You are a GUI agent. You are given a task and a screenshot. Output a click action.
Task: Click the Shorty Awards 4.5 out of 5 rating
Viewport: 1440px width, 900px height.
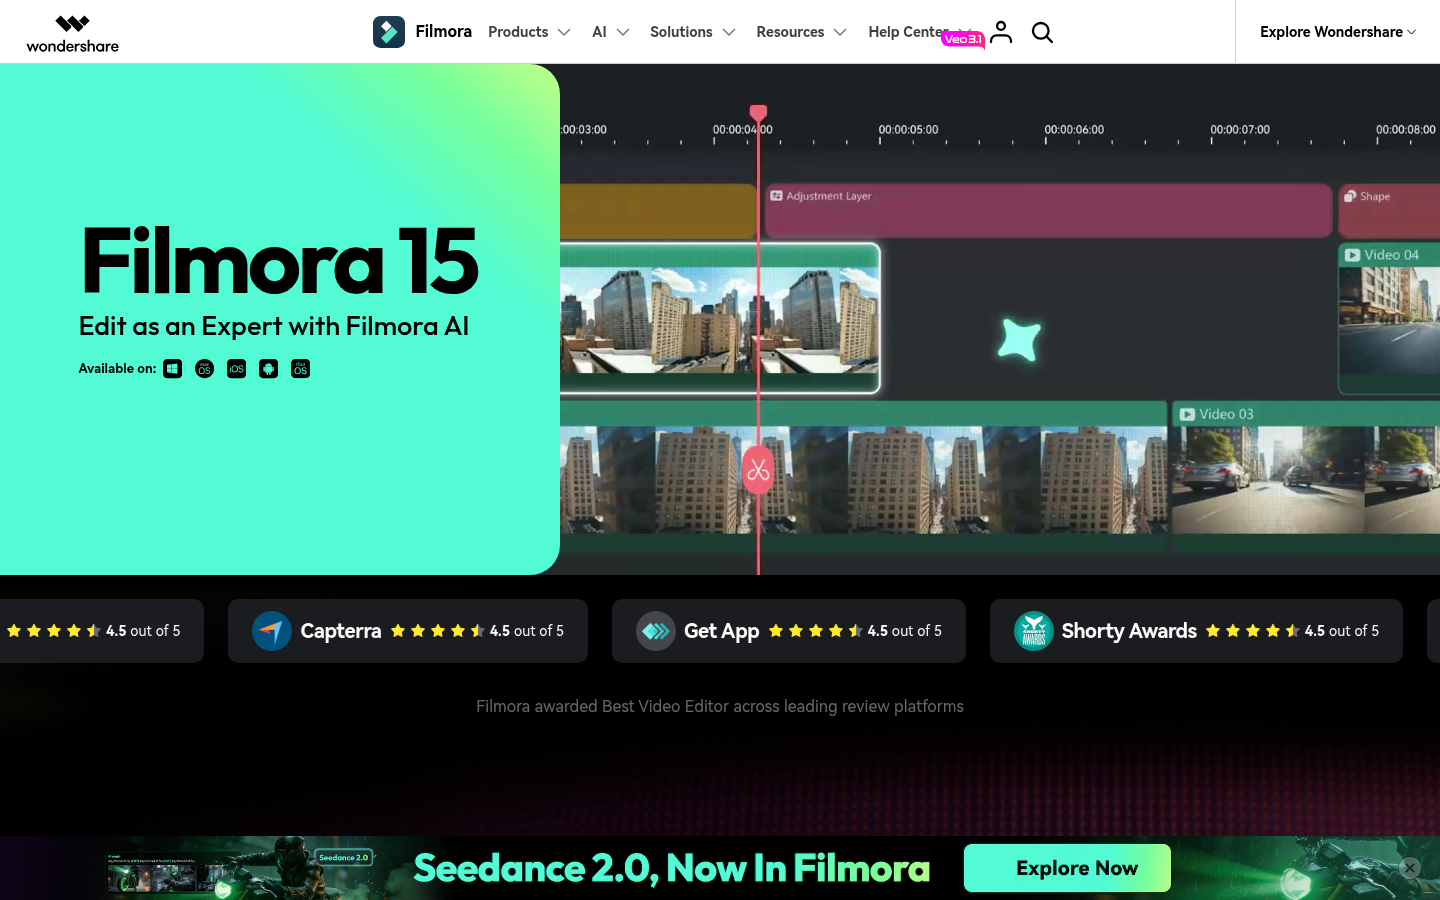(x=1292, y=631)
